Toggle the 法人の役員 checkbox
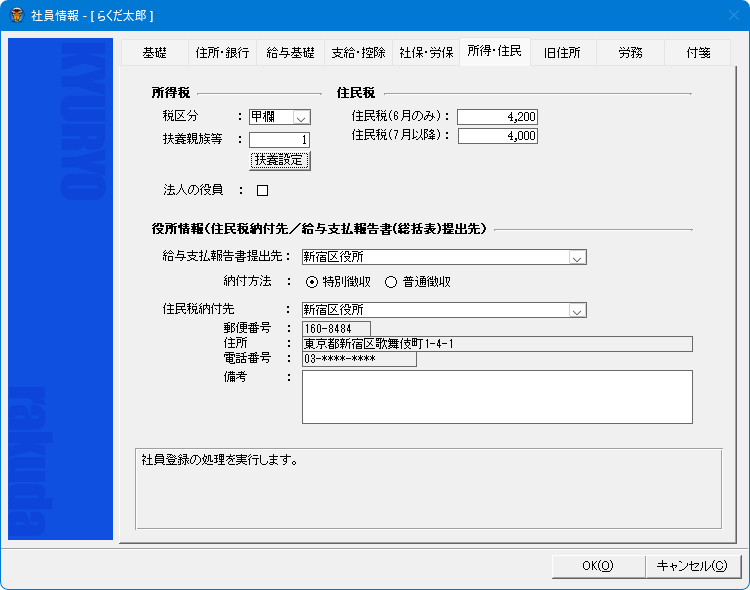This screenshot has width=750, height=590. [263, 190]
